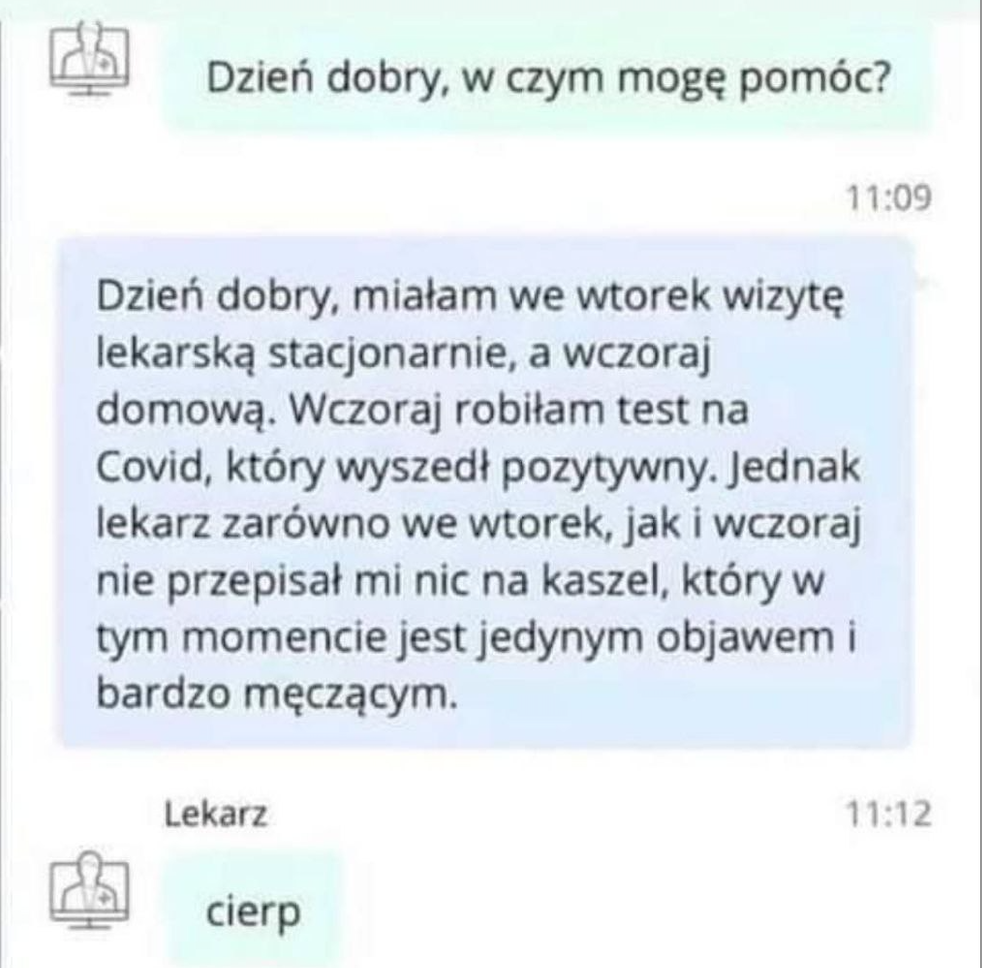The image size is (982, 968).
Task: Click the "Lekarz" sender label
Action: 216,815
